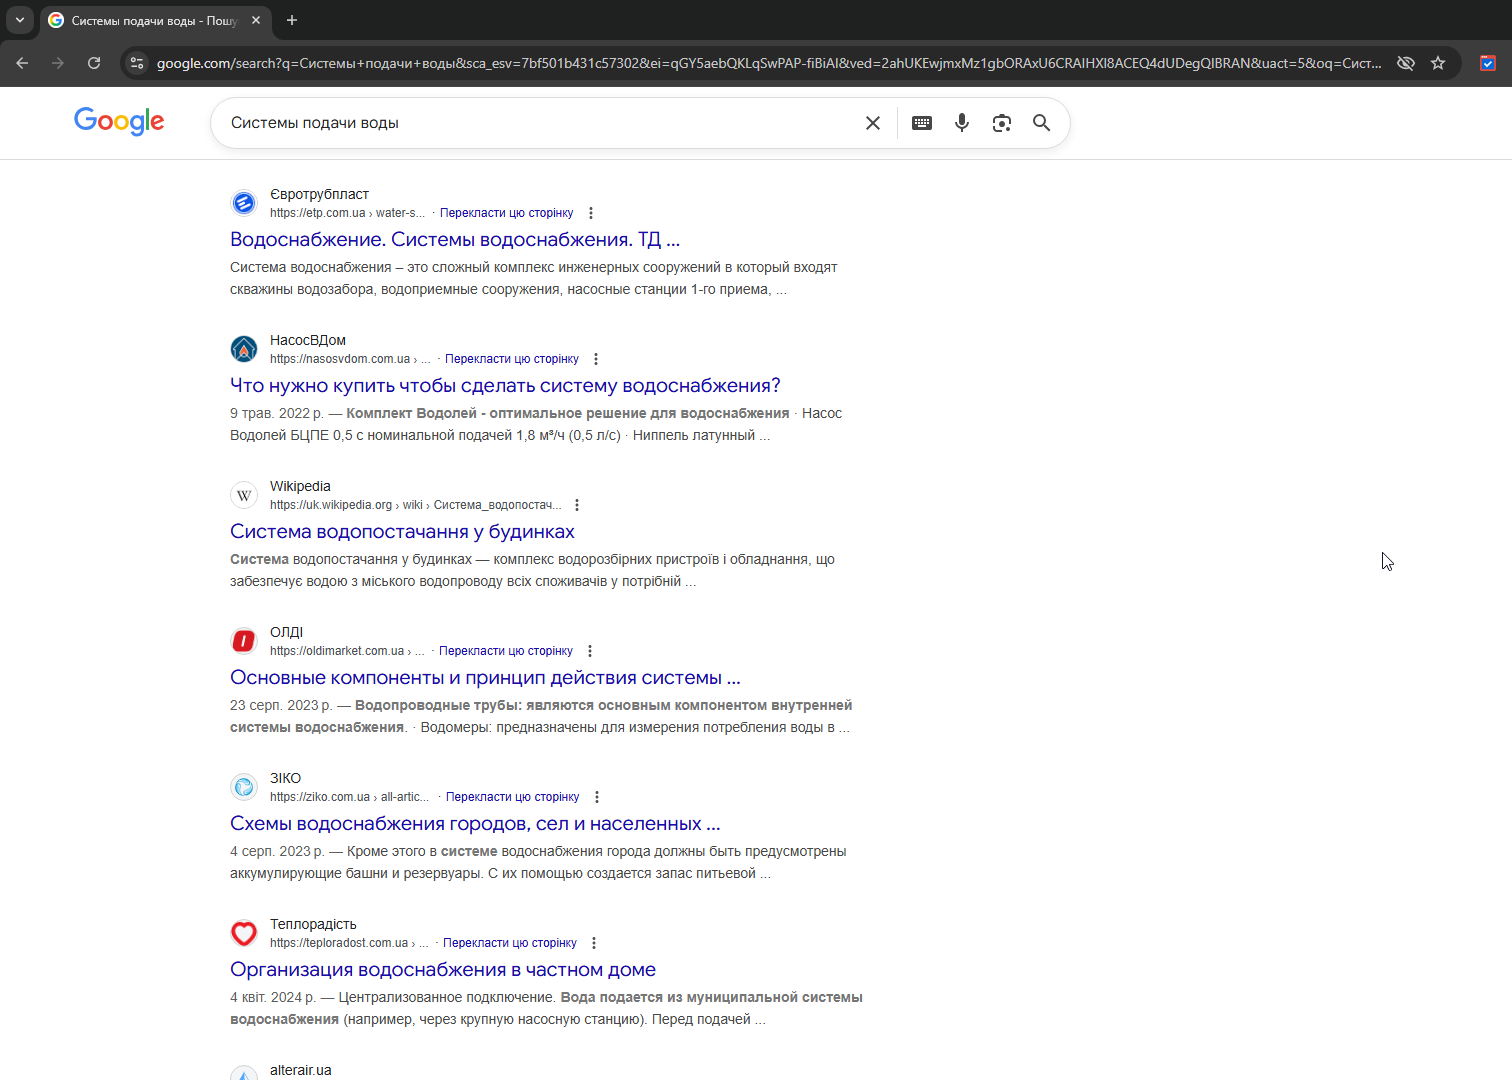Open more options for НасосВДом result

coord(596,359)
